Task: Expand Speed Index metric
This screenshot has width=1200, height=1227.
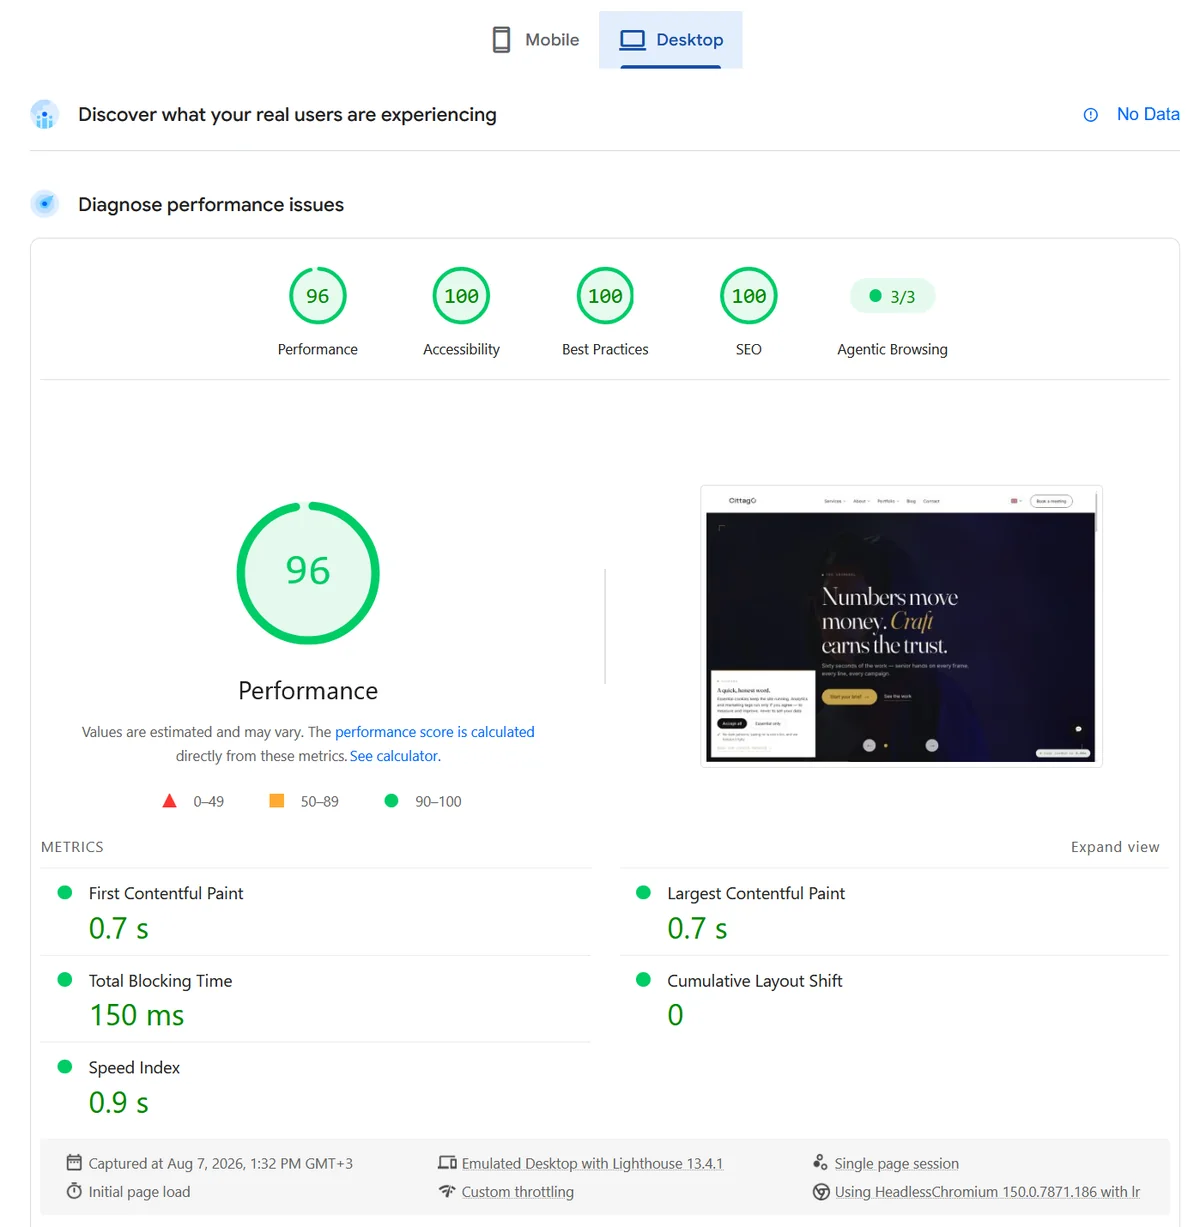Action: tap(316, 1086)
